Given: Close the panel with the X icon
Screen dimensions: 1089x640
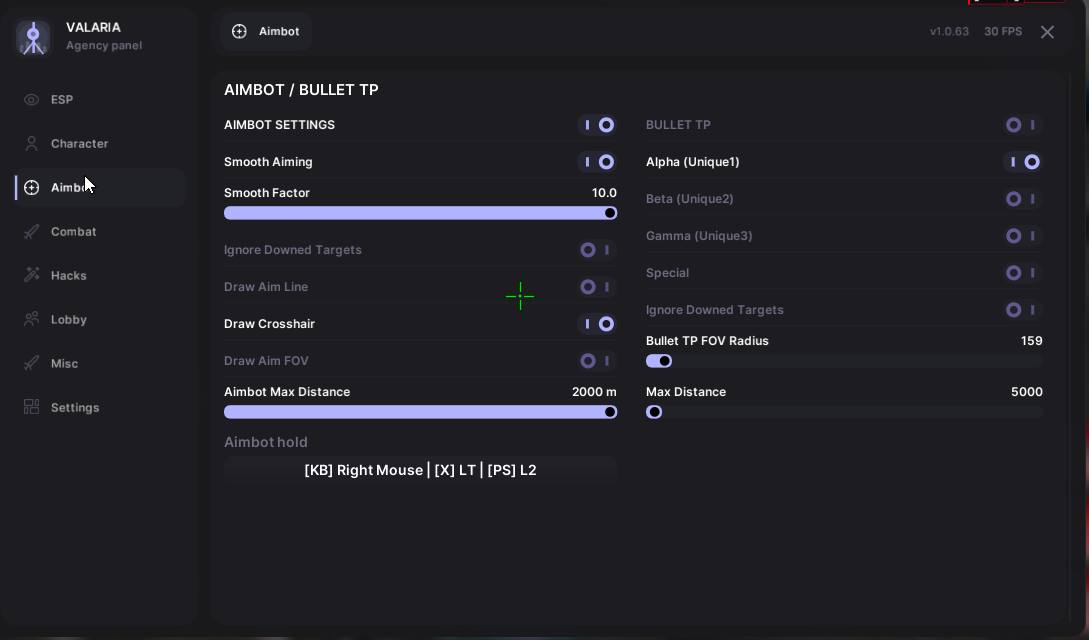Looking at the screenshot, I should click(x=1047, y=32).
